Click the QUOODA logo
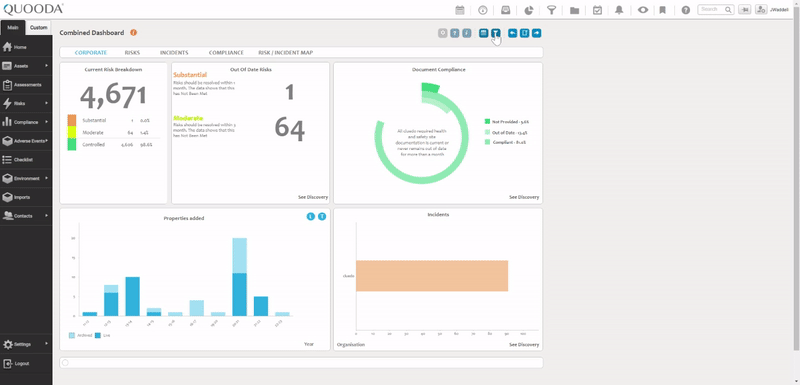Screen dimensions: 800x385 [33, 9]
